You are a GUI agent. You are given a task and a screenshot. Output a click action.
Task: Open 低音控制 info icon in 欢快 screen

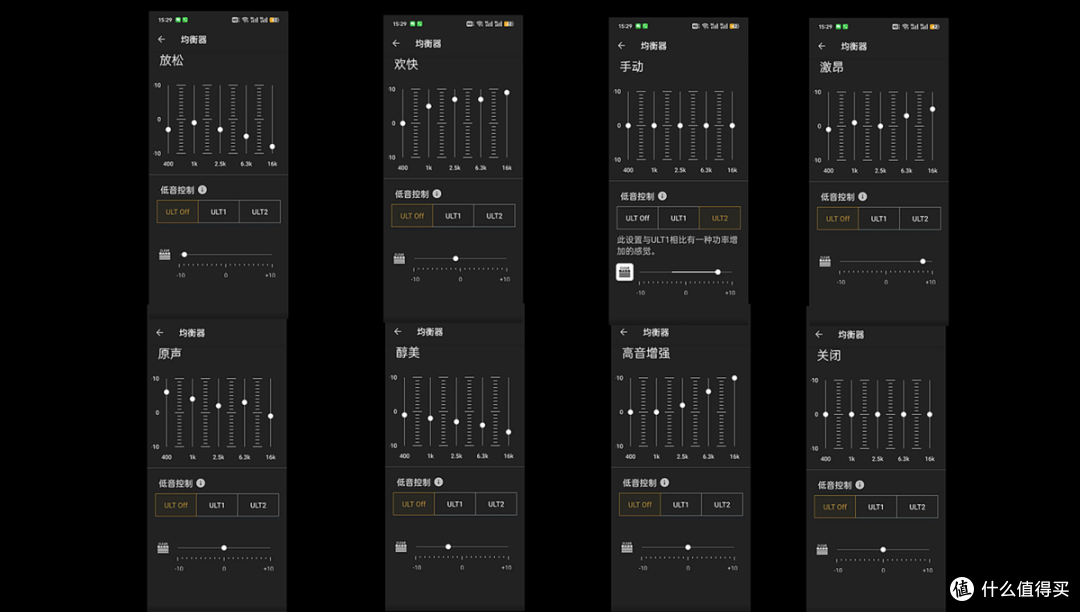tap(437, 194)
